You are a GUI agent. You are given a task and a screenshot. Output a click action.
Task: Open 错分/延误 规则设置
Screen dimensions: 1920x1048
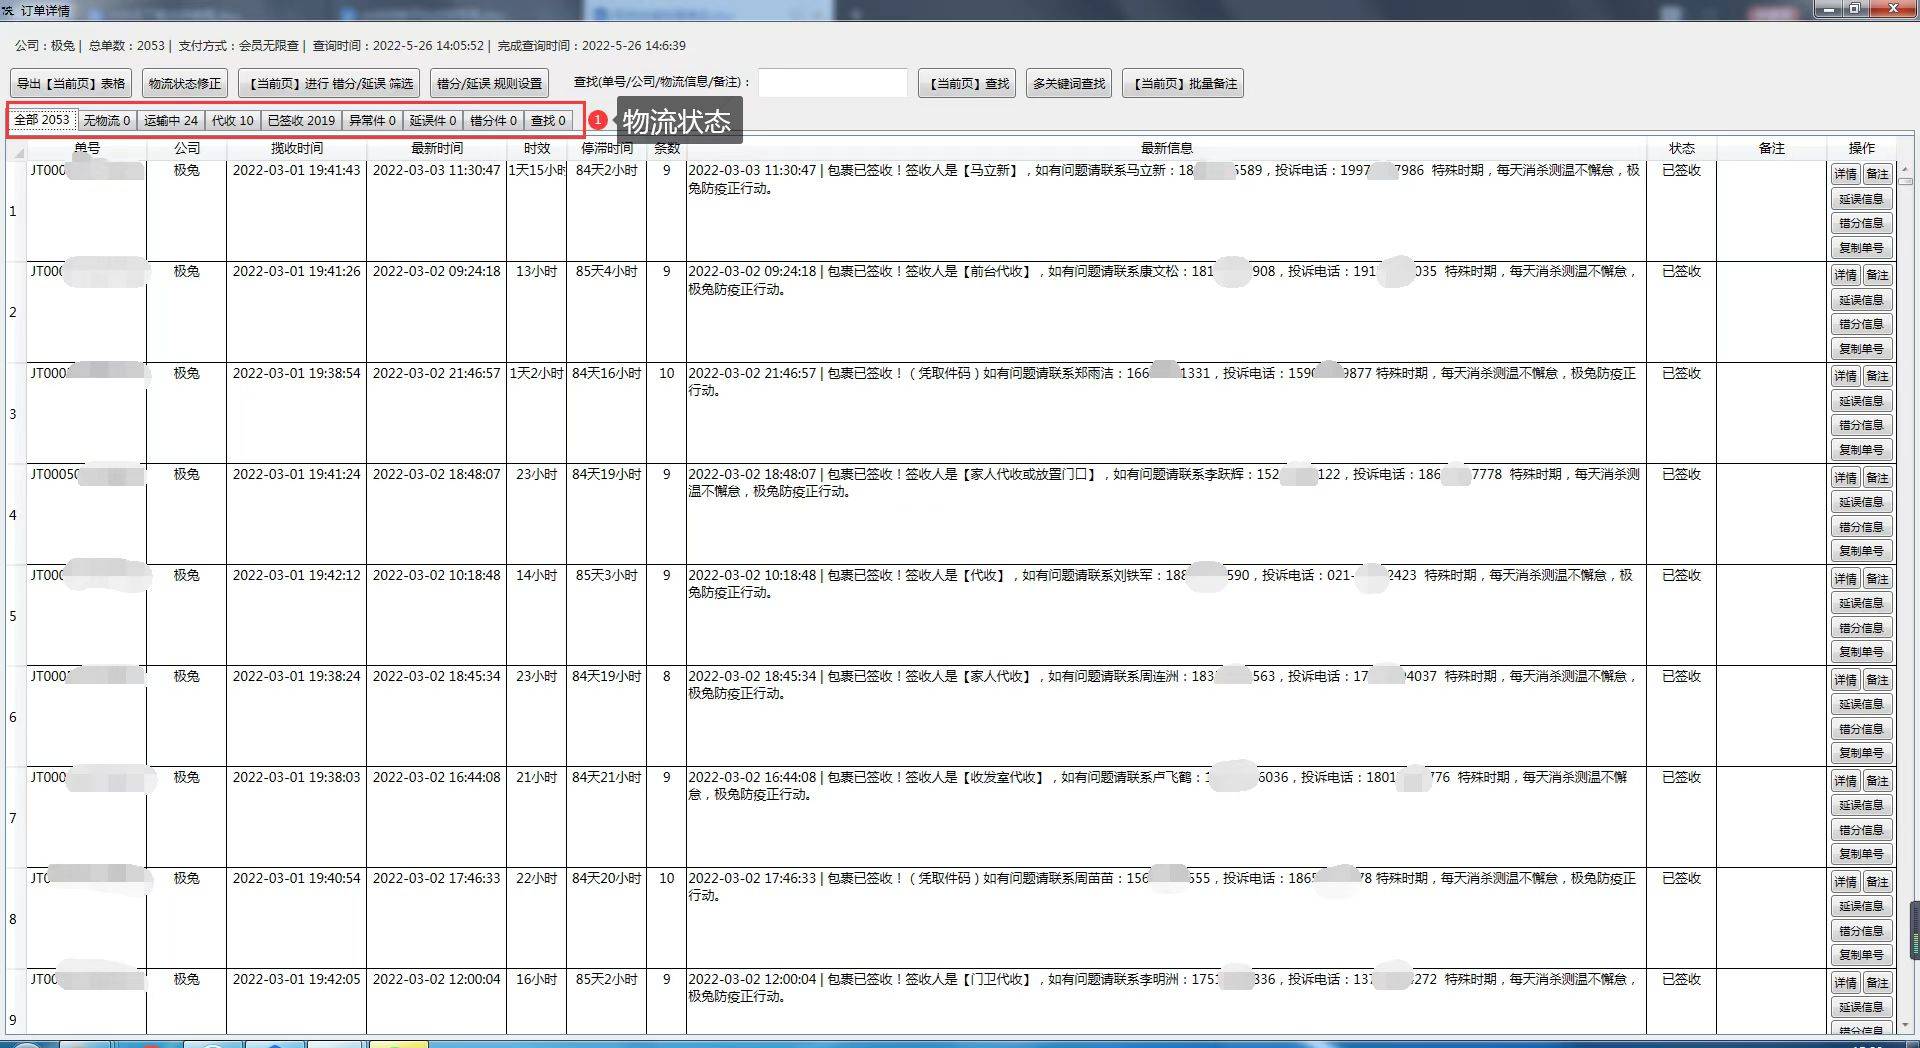489,84
